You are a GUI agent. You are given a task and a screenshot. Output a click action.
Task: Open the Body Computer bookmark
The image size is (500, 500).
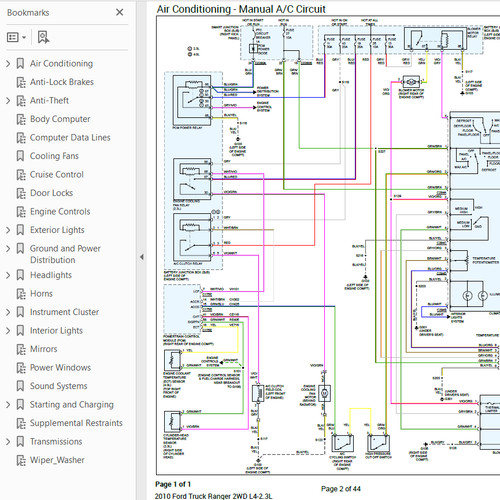point(60,119)
